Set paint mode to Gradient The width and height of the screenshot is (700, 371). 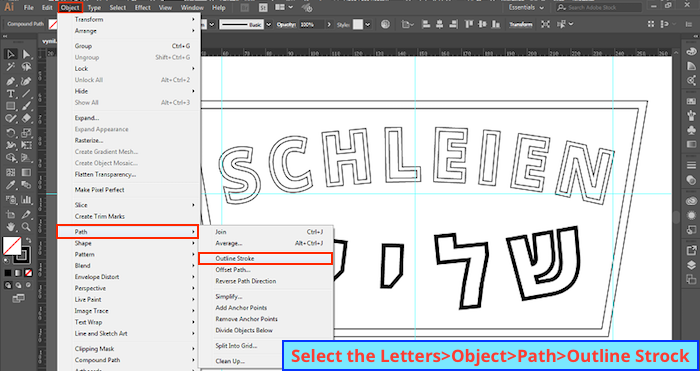point(18,272)
